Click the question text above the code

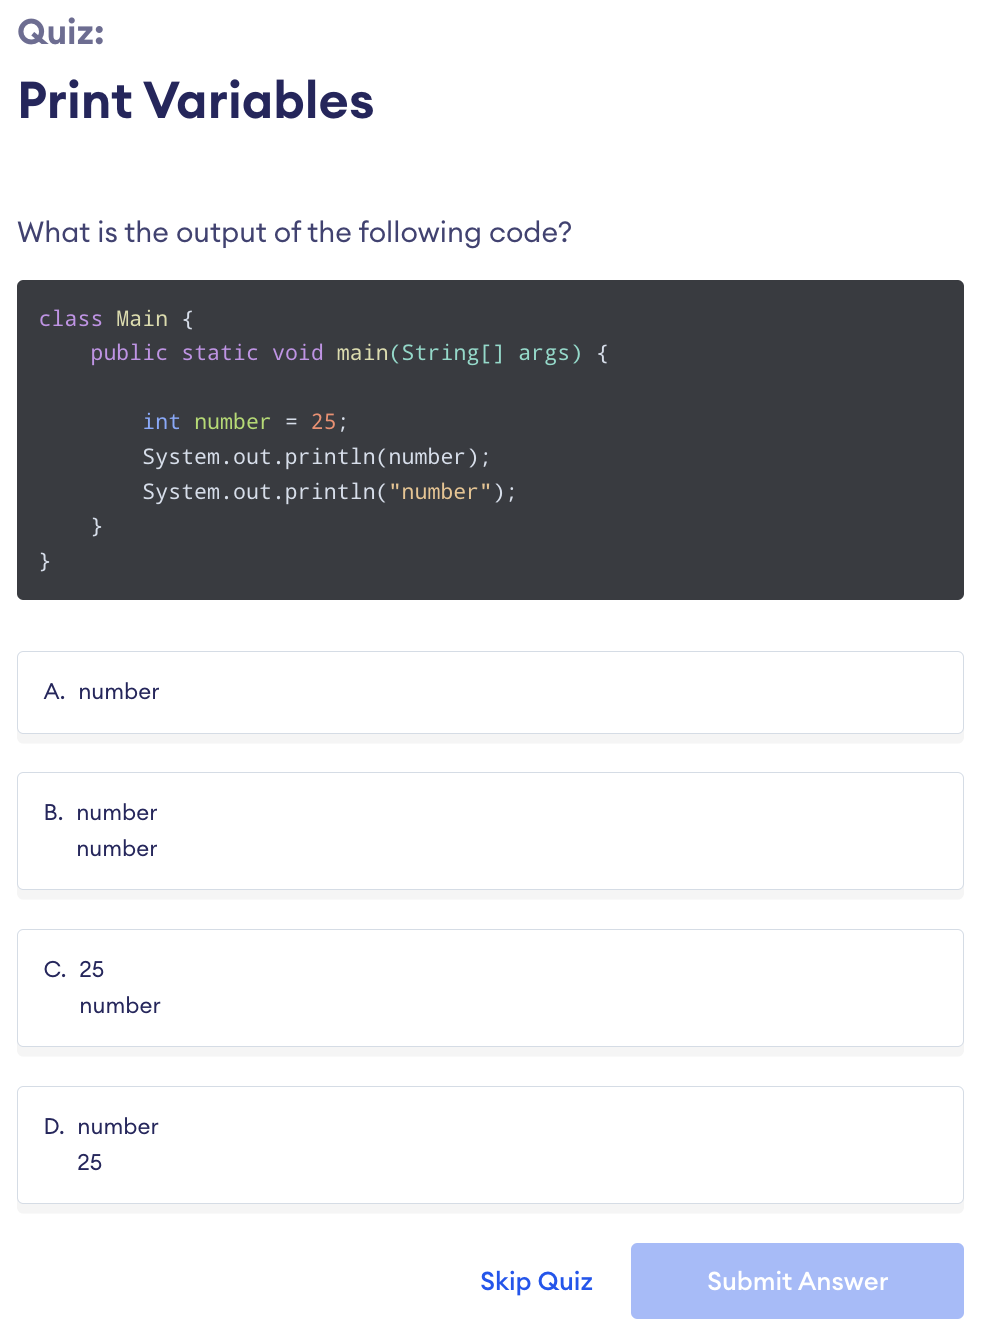click(294, 232)
